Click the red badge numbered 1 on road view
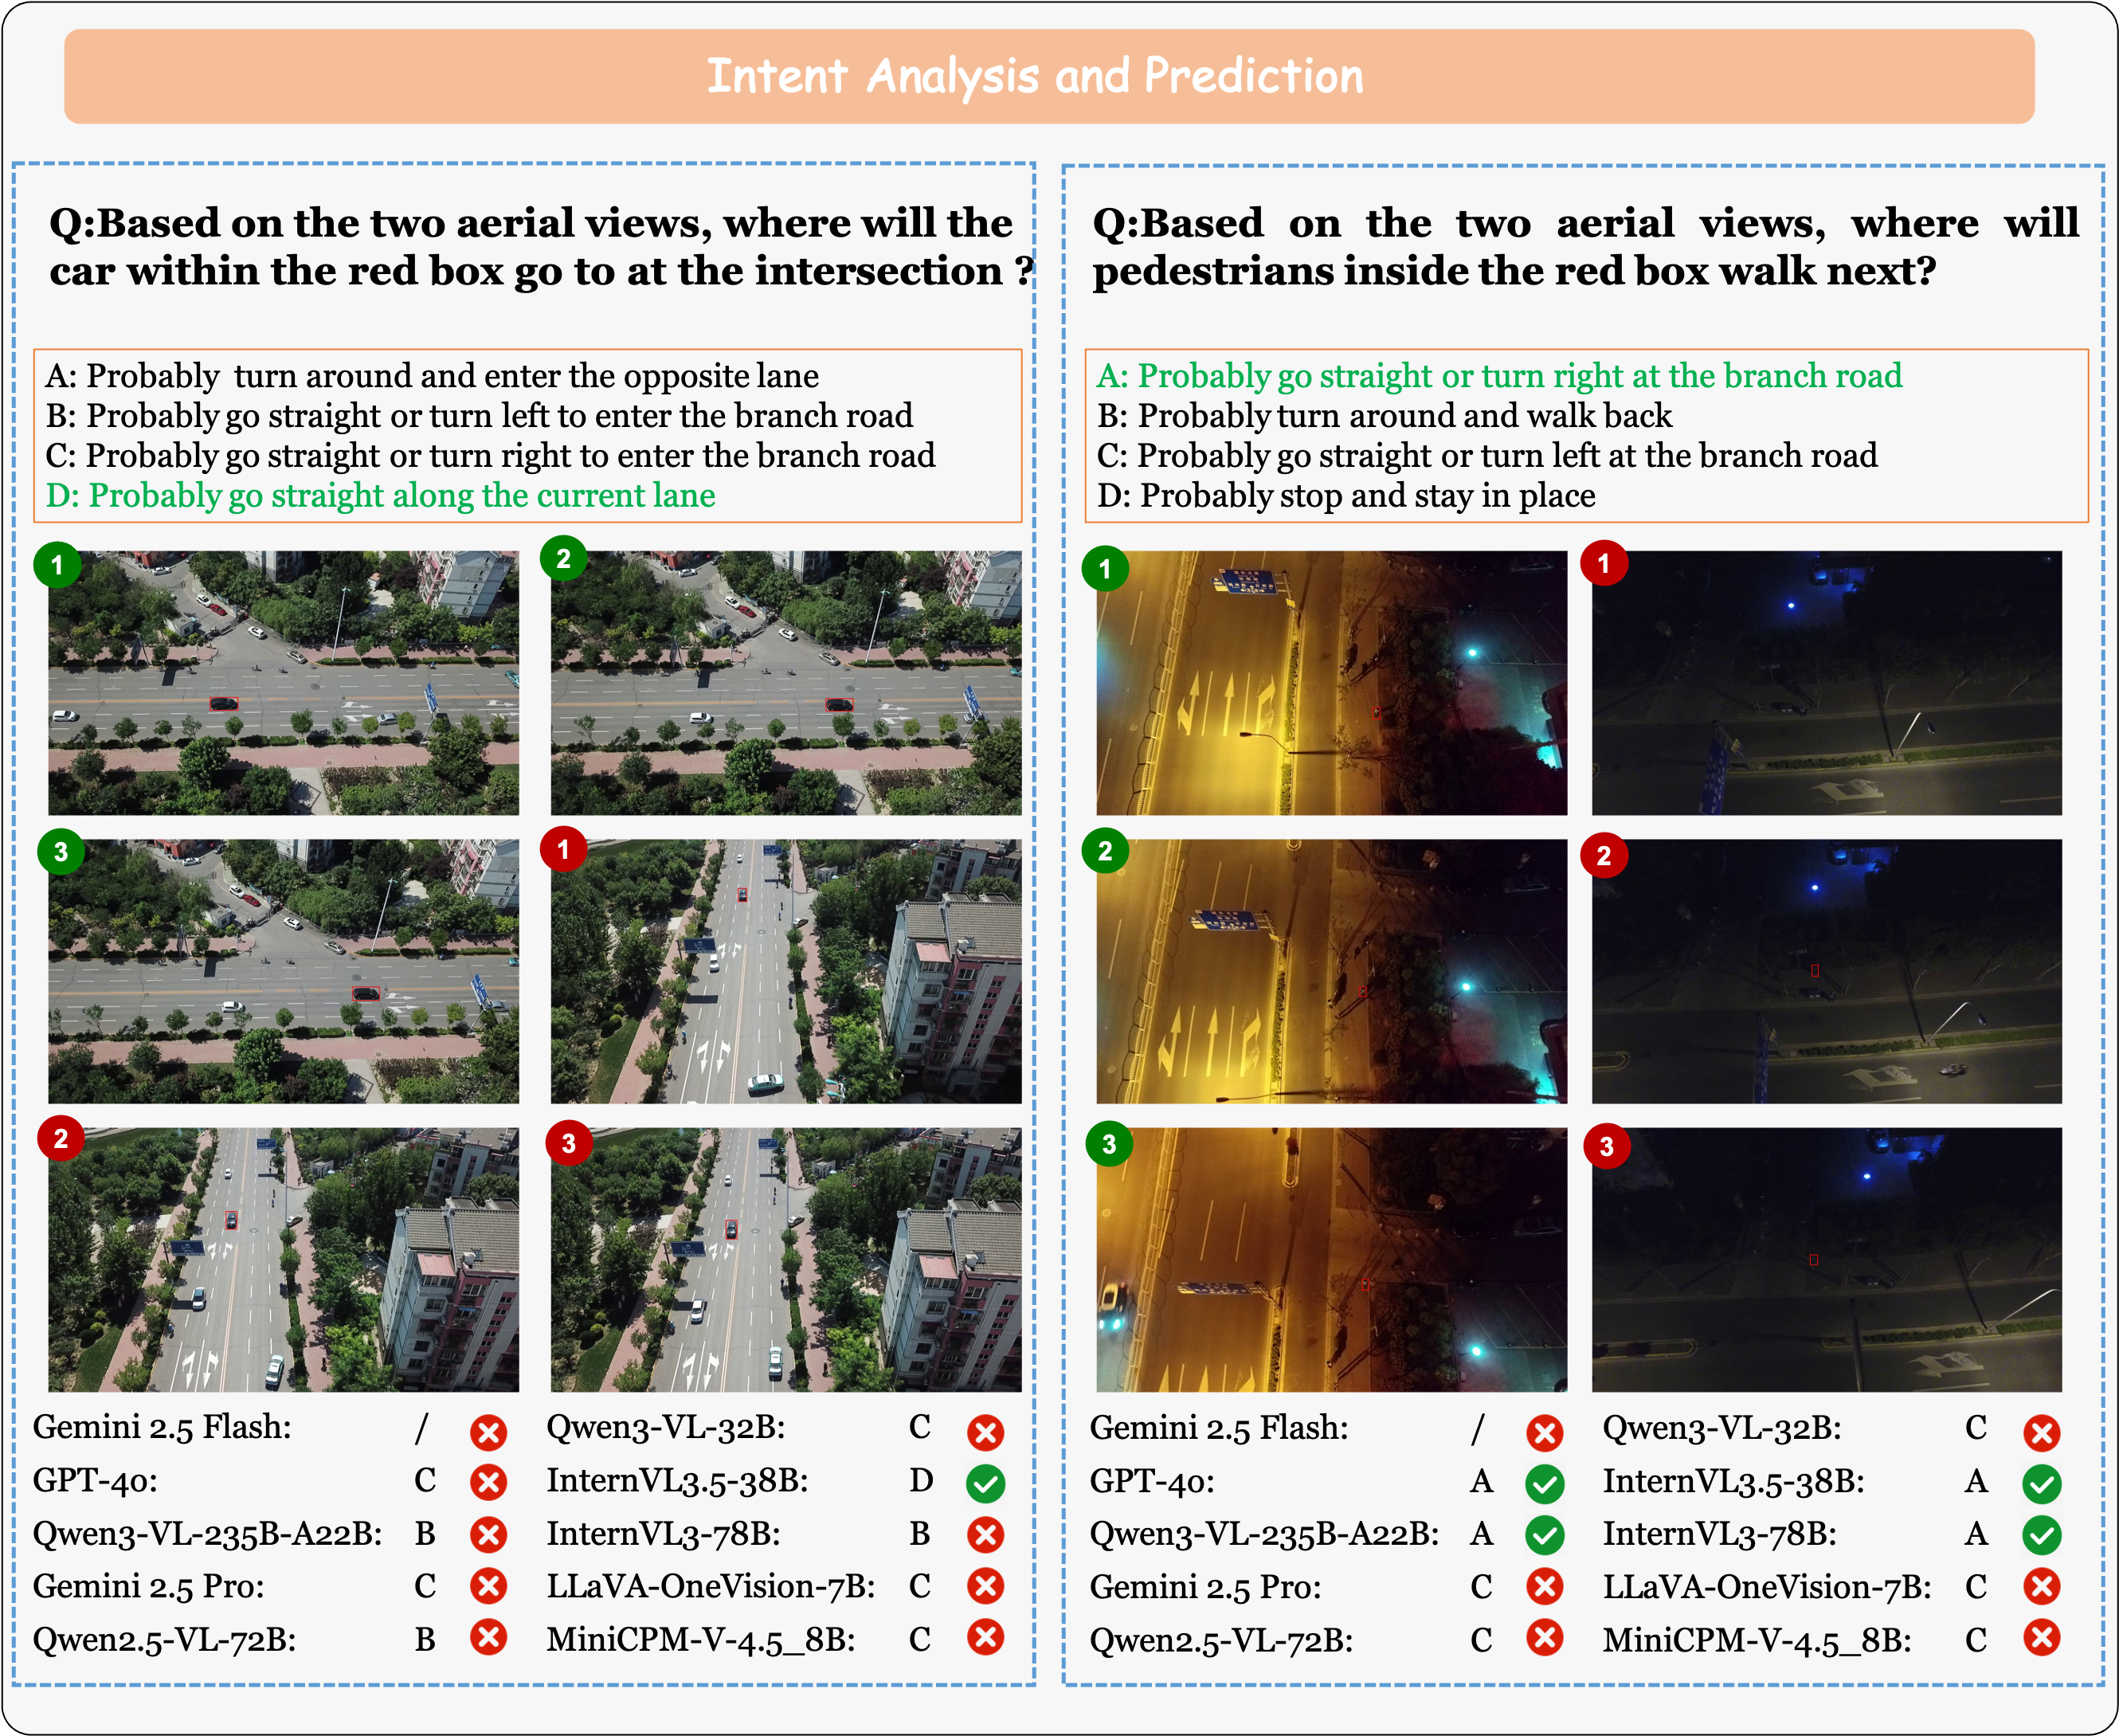 tap(563, 850)
